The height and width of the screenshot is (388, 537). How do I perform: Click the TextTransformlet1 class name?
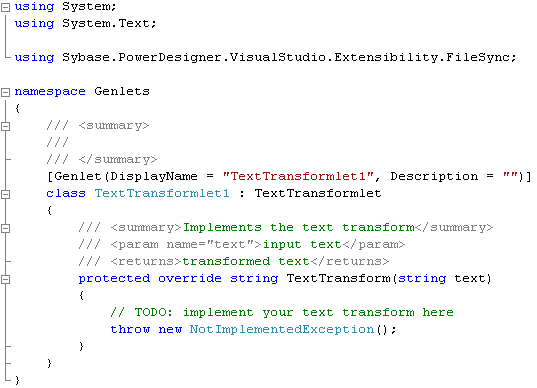(x=162, y=193)
